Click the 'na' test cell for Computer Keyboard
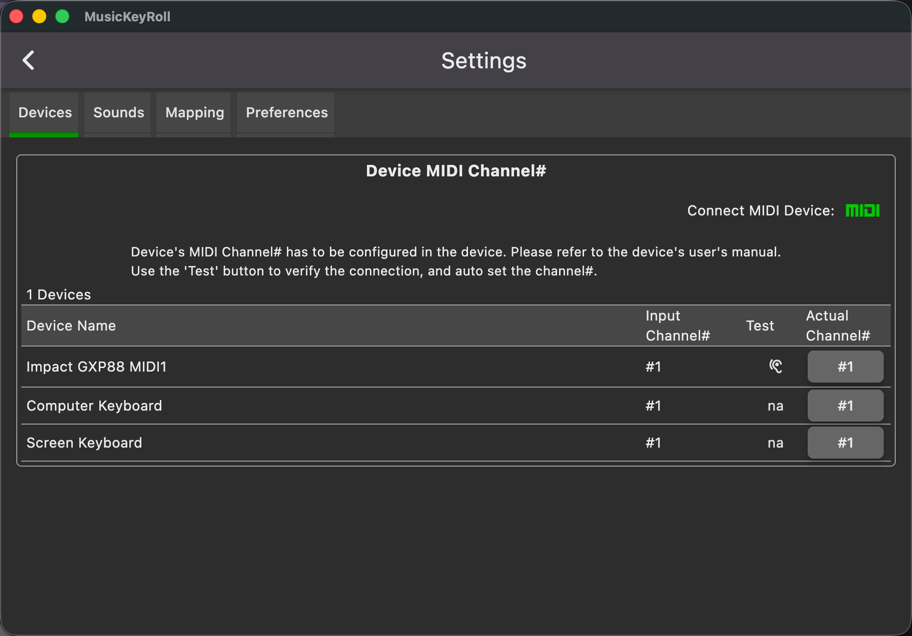This screenshot has height=636, width=912. click(x=775, y=406)
